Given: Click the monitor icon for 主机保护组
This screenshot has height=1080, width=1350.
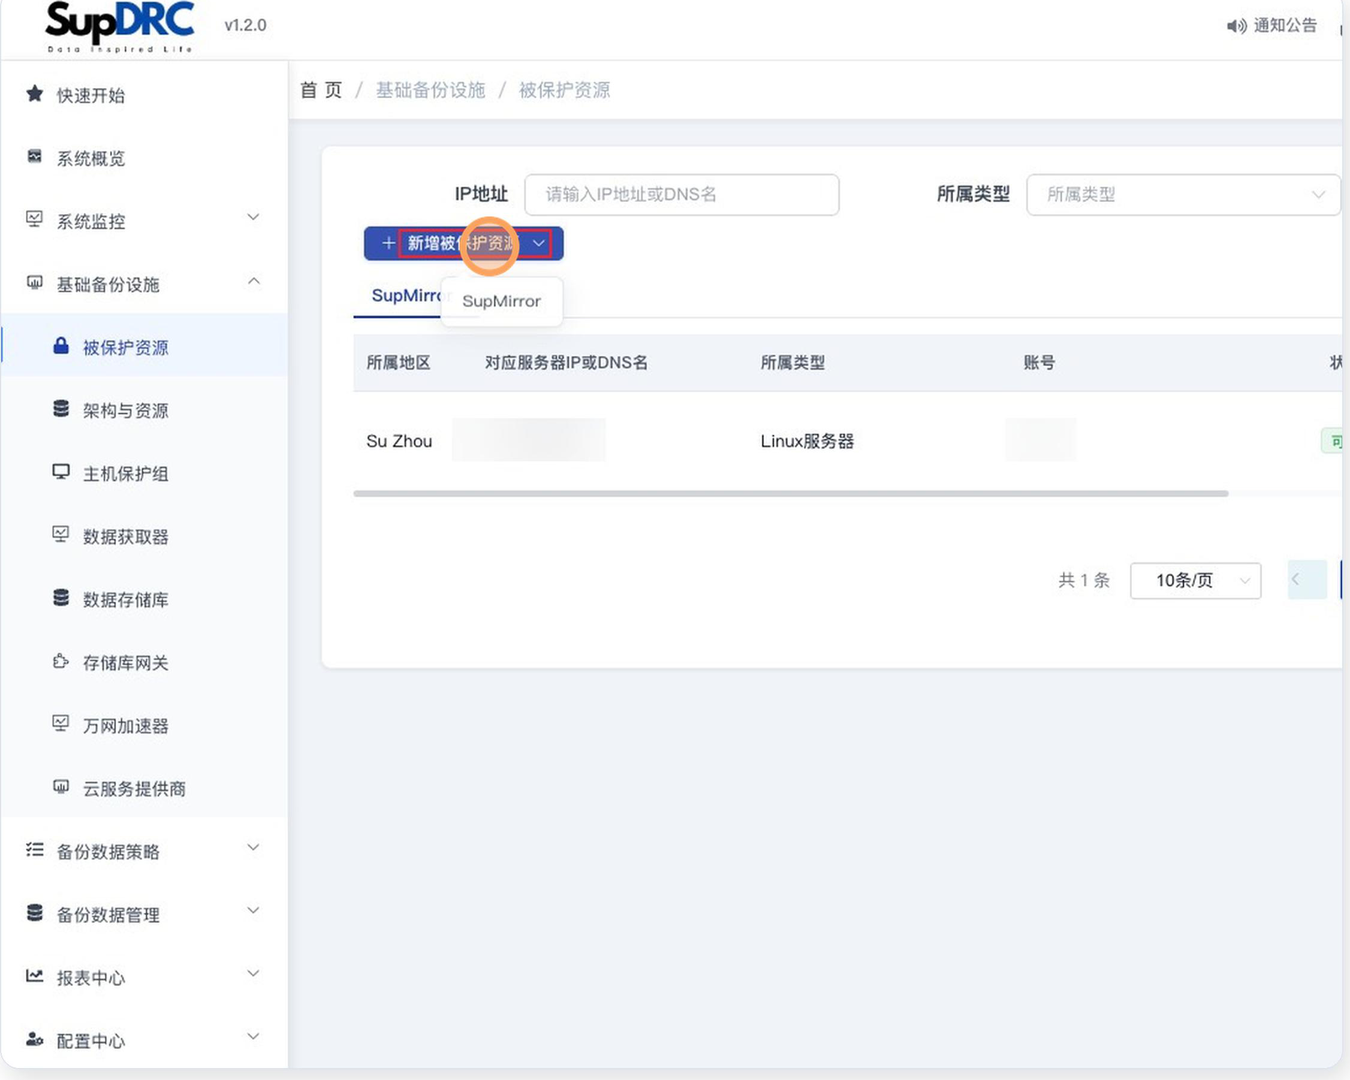Looking at the screenshot, I should click(61, 472).
